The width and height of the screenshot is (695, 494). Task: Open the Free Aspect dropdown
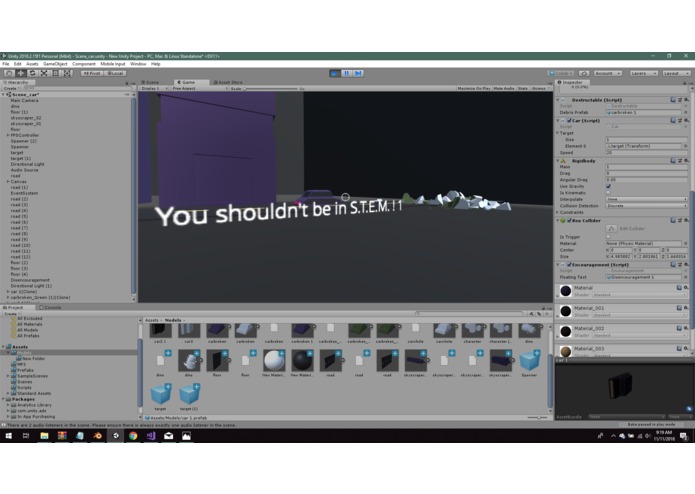point(199,88)
